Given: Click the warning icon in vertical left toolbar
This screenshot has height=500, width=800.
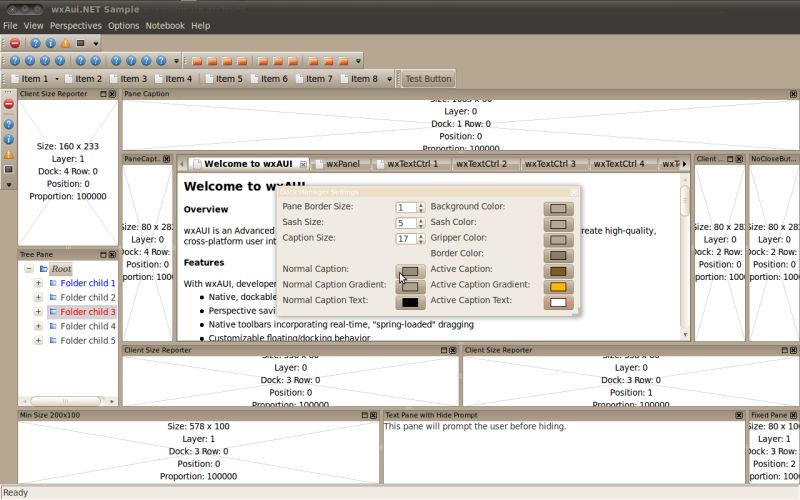Looking at the screenshot, I should [x=9, y=155].
